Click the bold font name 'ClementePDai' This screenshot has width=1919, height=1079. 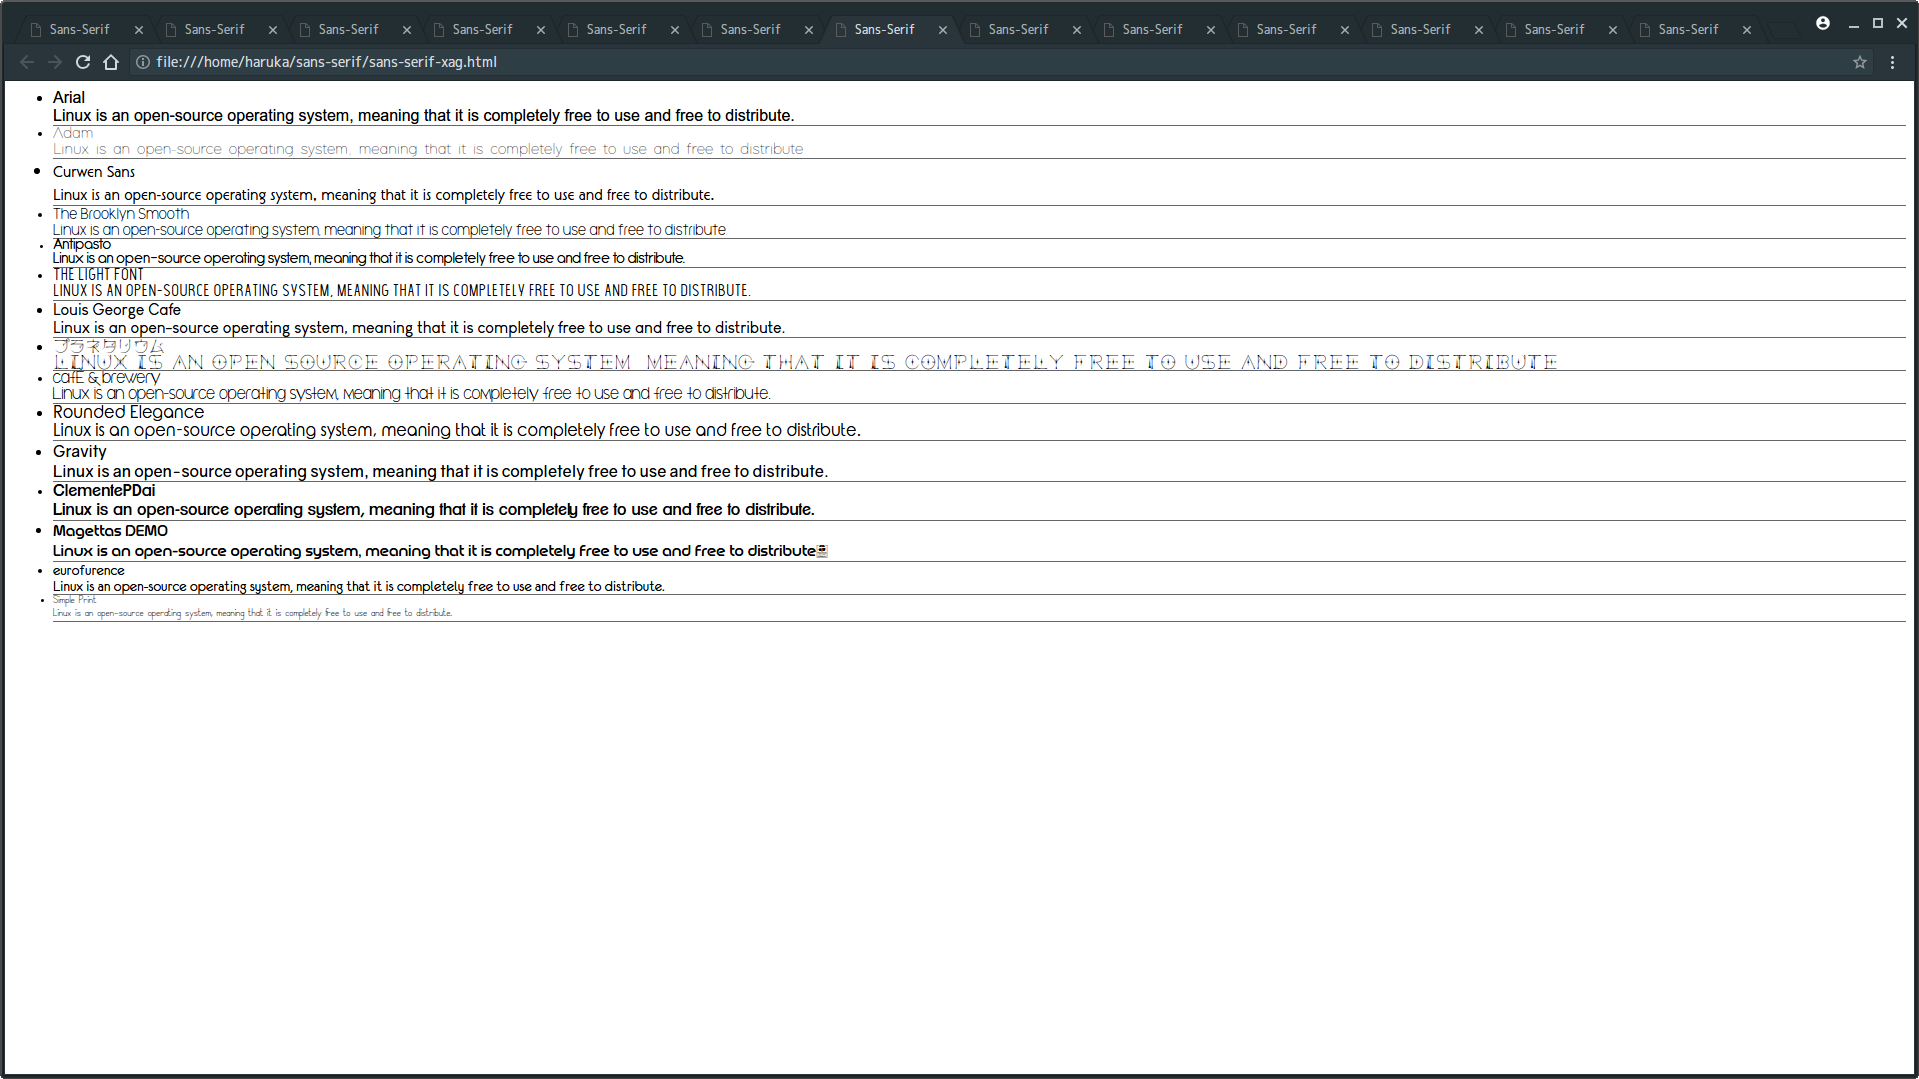coord(104,491)
